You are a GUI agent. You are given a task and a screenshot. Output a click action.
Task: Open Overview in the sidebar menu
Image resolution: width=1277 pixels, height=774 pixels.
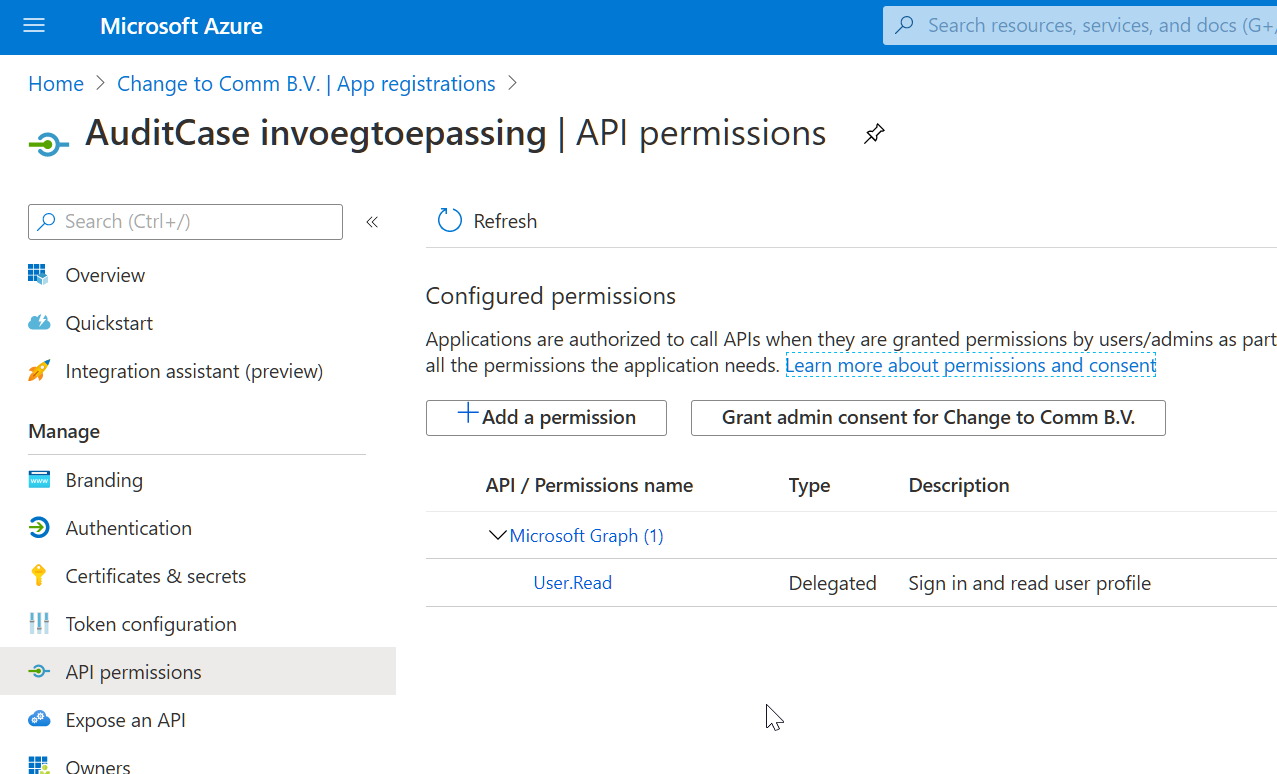(105, 275)
